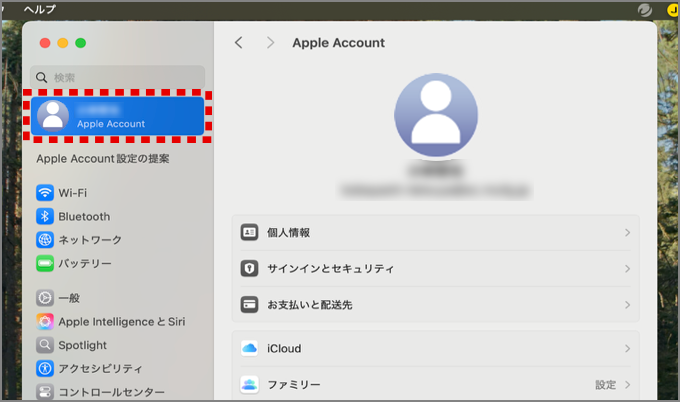Click the back navigation arrow
680x402 pixels.
pyautogui.click(x=239, y=43)
